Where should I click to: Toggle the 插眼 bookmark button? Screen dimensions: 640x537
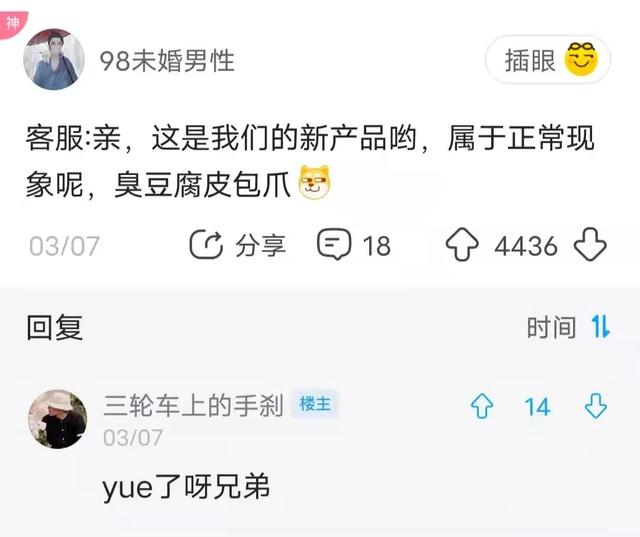pyautogui.click(x=548, y=60)
